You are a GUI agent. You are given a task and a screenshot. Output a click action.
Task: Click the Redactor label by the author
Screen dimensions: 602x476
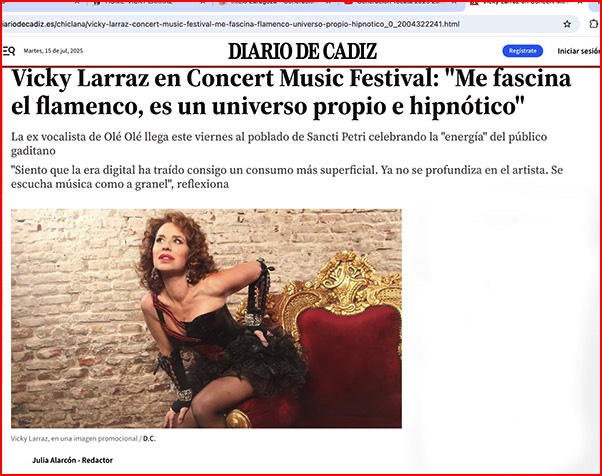click(x=97, y=460)
